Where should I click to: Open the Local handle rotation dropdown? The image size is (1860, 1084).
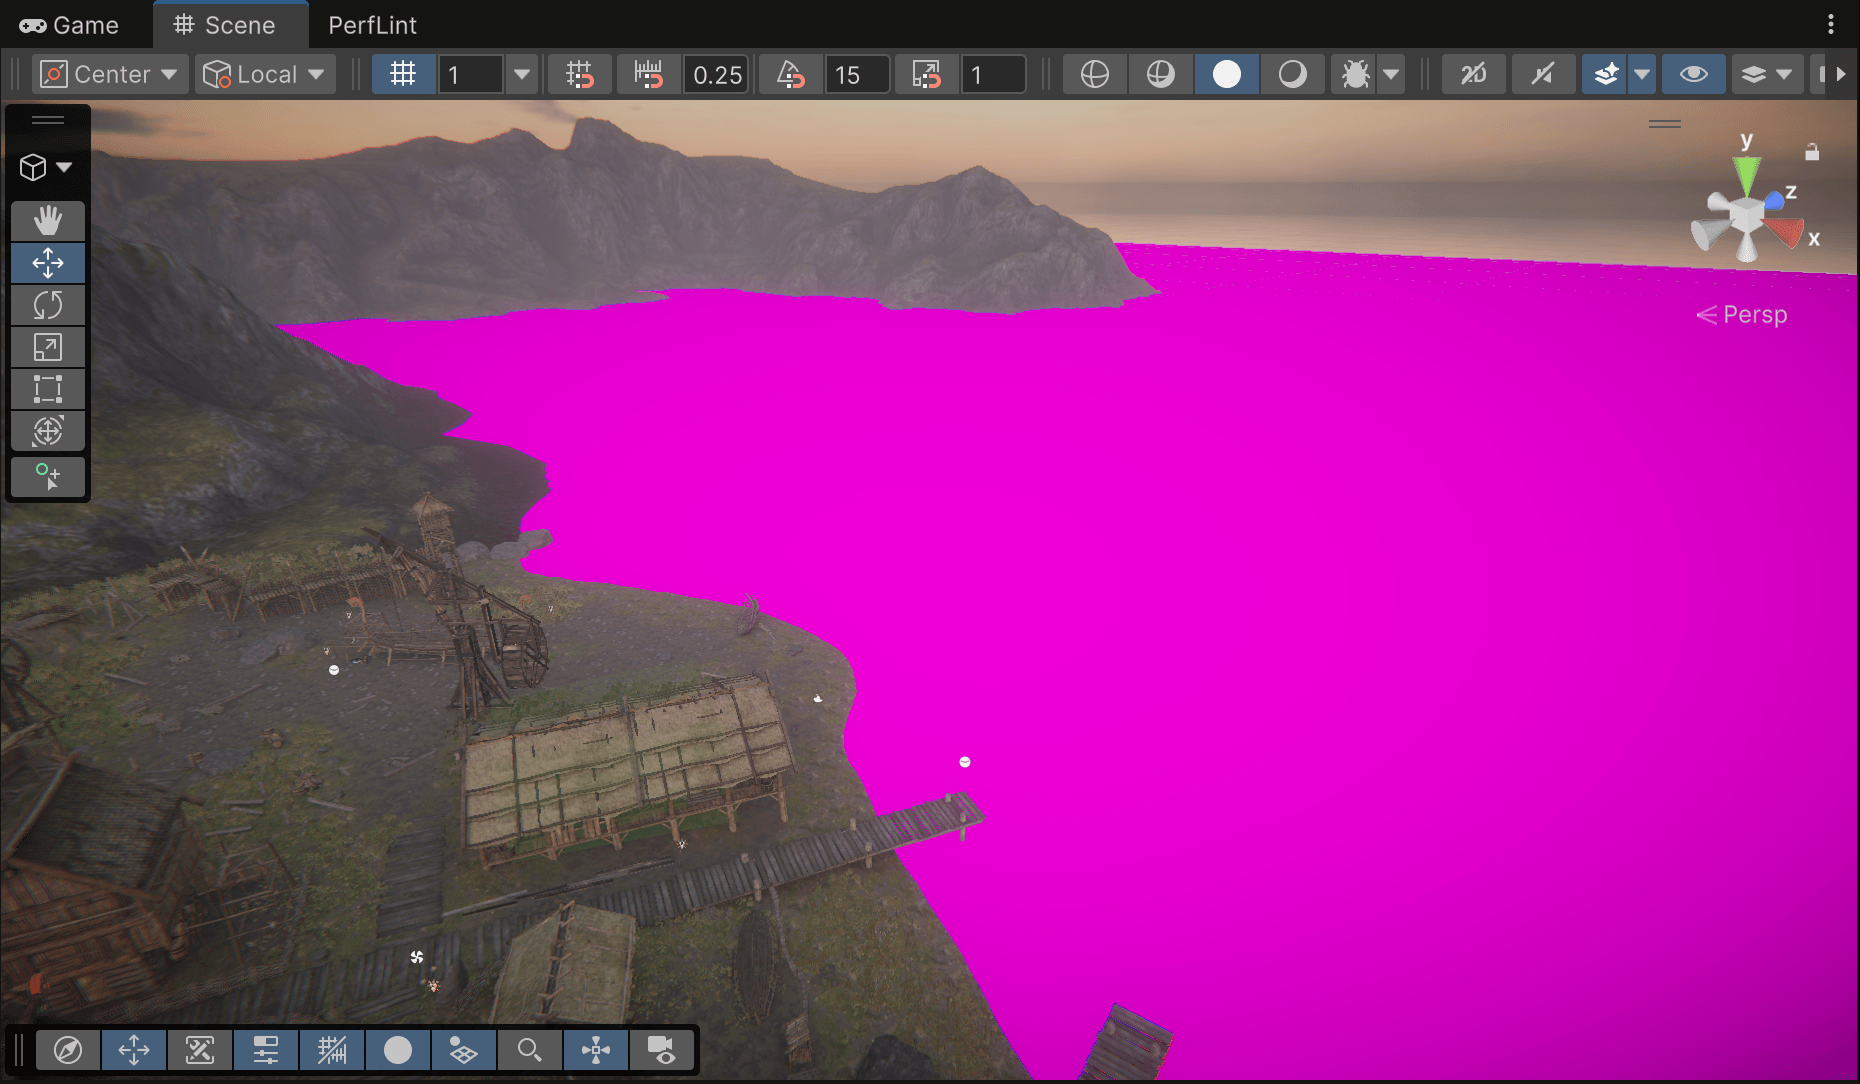tap(265, 74)
